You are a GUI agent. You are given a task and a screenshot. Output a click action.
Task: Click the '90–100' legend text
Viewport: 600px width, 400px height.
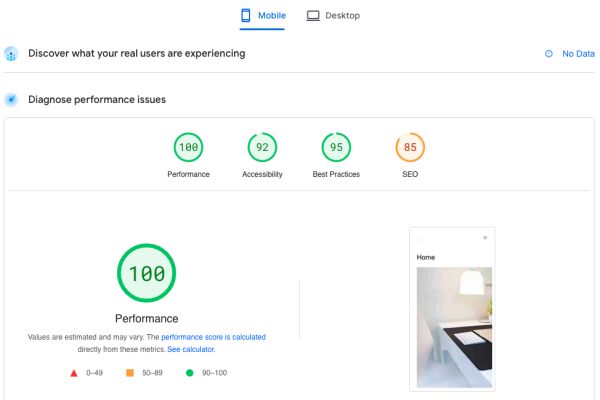214,373
